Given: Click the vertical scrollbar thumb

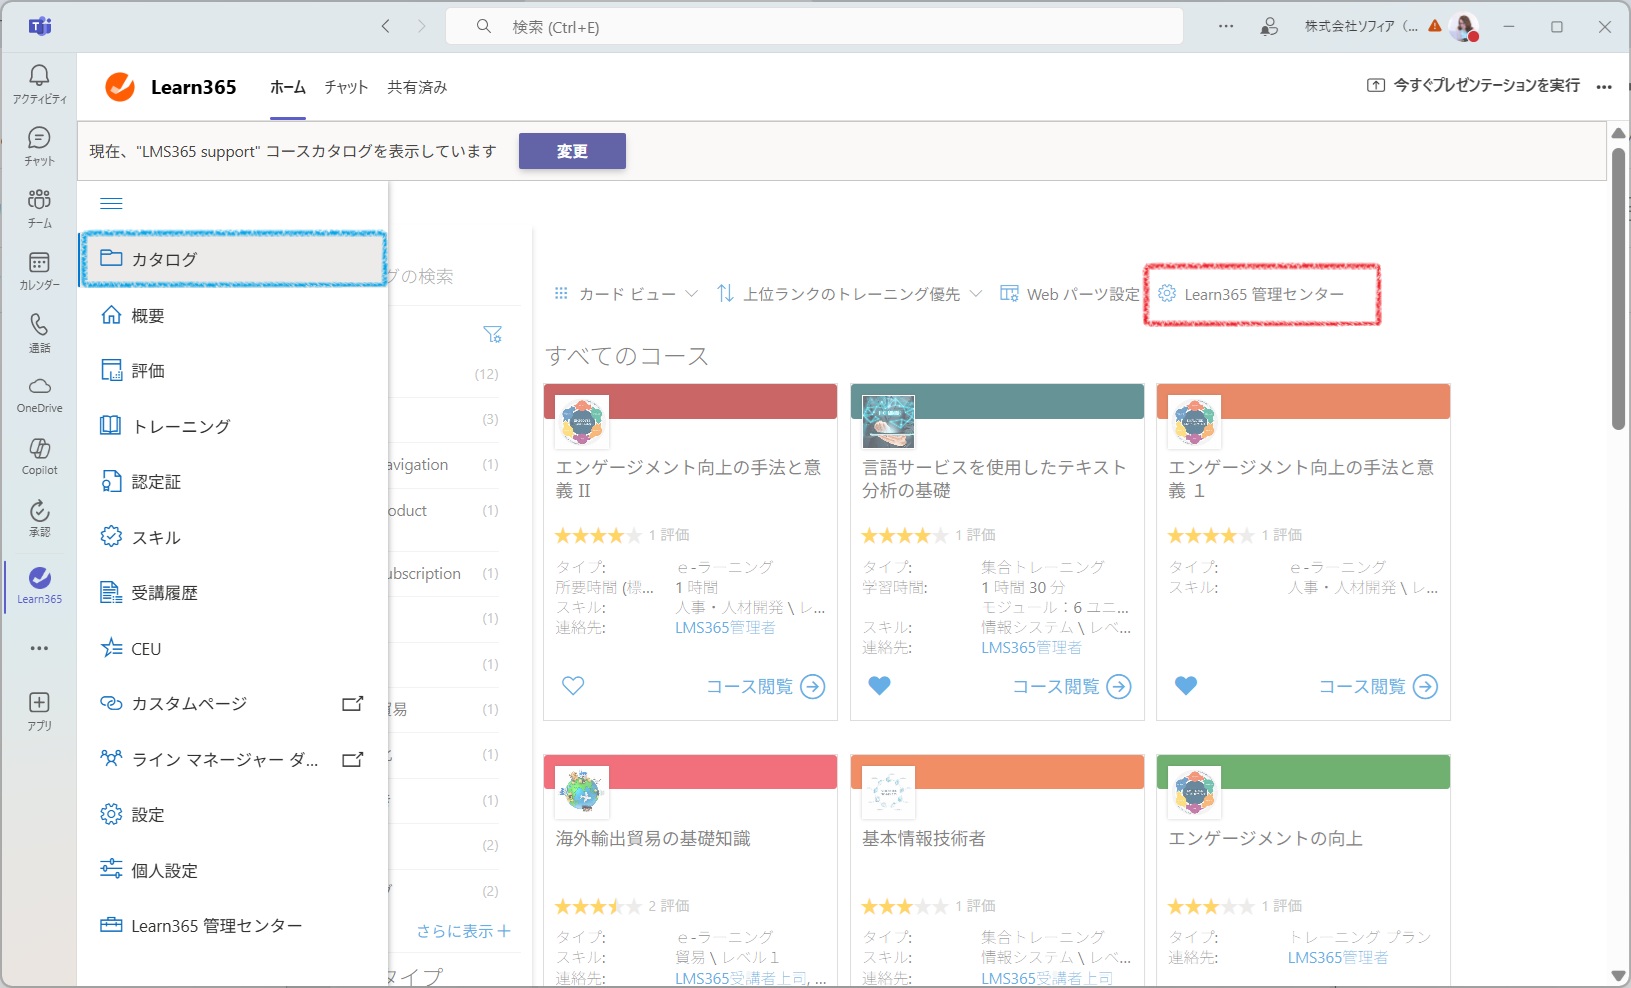Looking at the screenshot, I should [1618, 288].
